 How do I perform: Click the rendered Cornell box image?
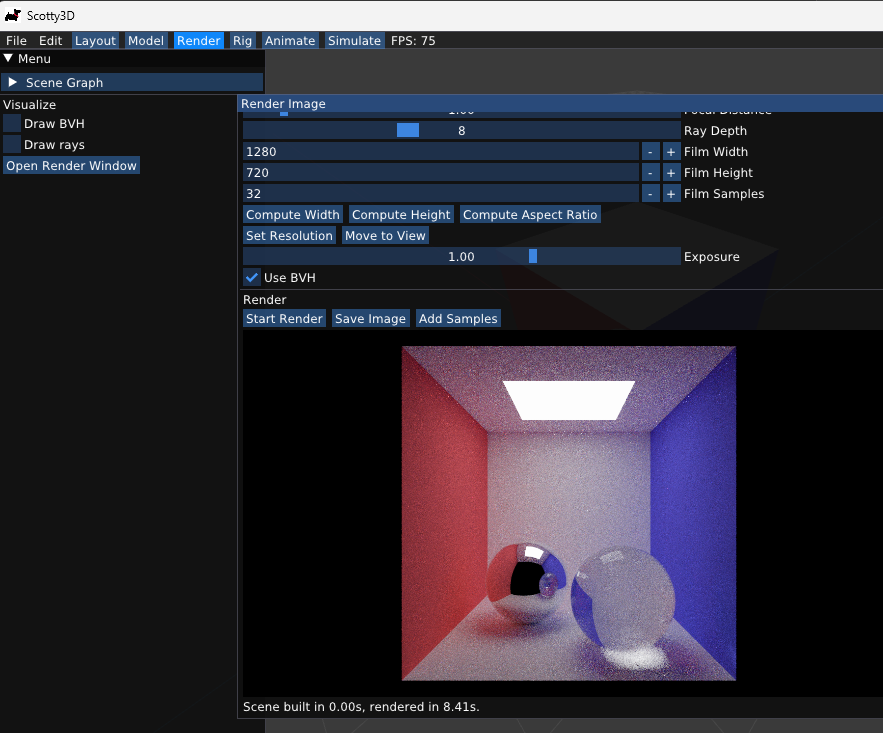point(568,513)
